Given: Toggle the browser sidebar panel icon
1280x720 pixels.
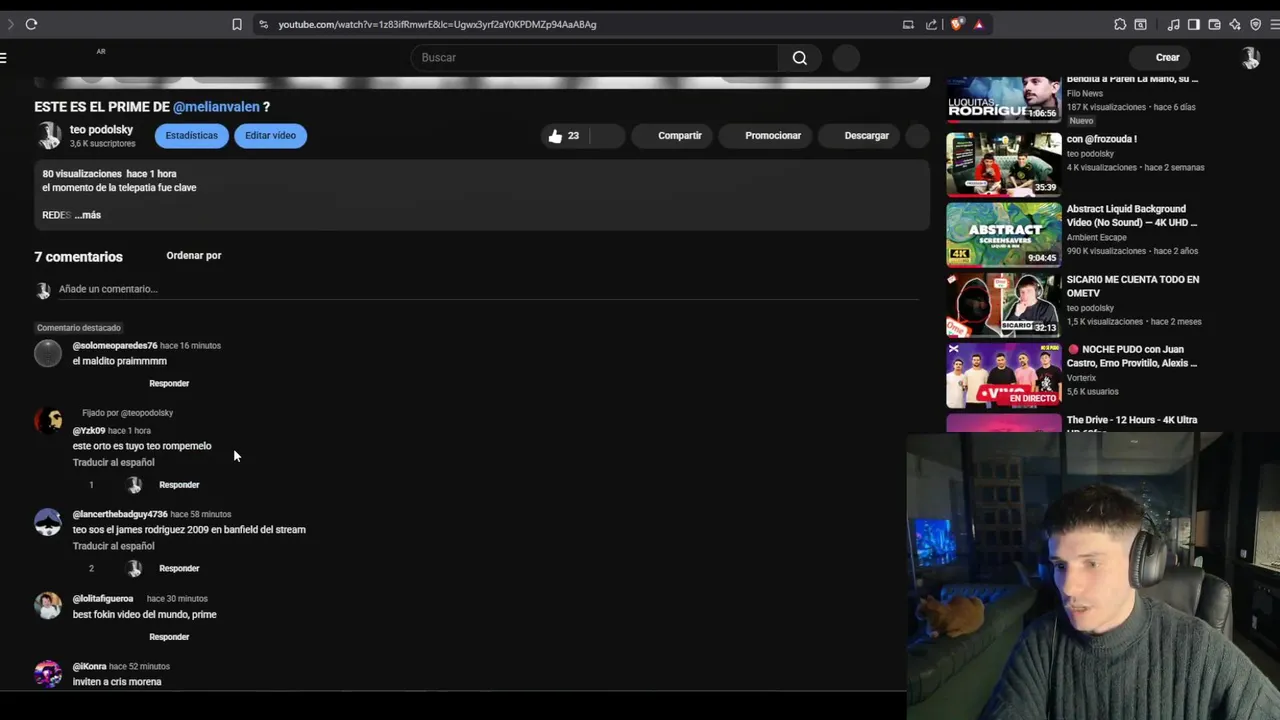Looking at the screenshot, I should pos(1194,24).
